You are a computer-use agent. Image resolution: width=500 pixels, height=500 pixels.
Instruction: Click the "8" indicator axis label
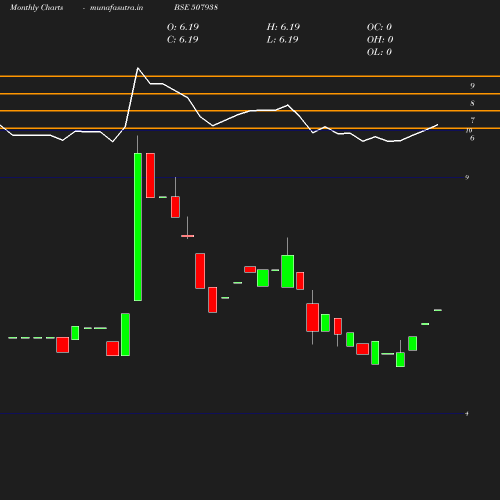472,103
